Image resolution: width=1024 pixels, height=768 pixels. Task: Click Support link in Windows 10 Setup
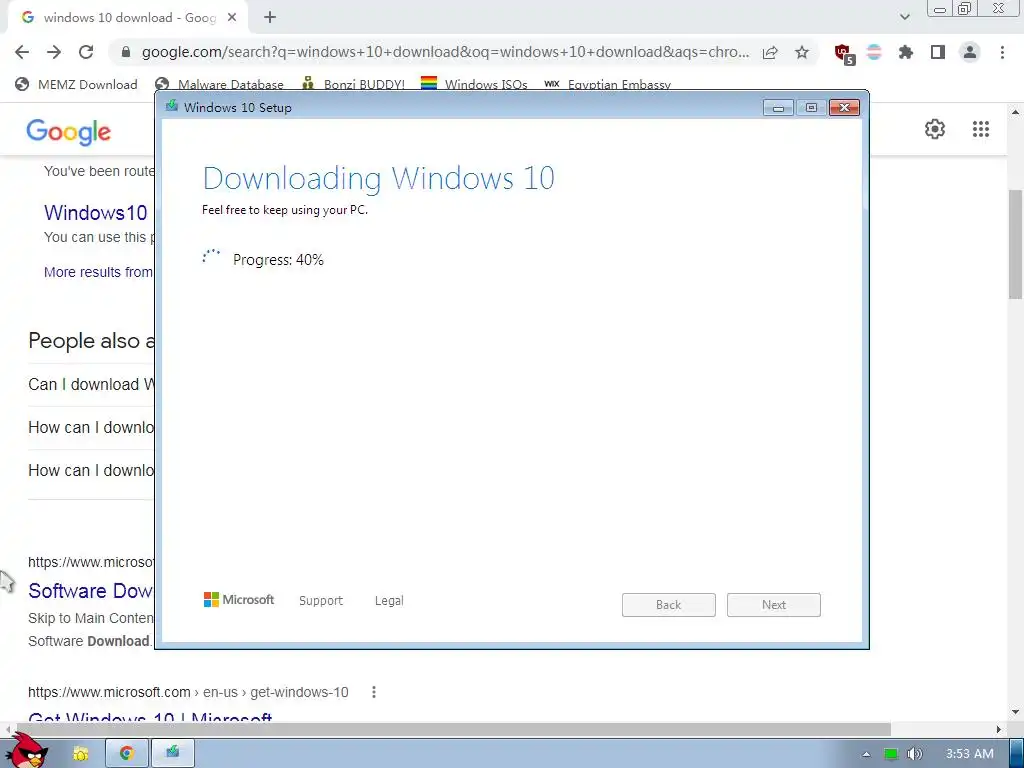321,600
